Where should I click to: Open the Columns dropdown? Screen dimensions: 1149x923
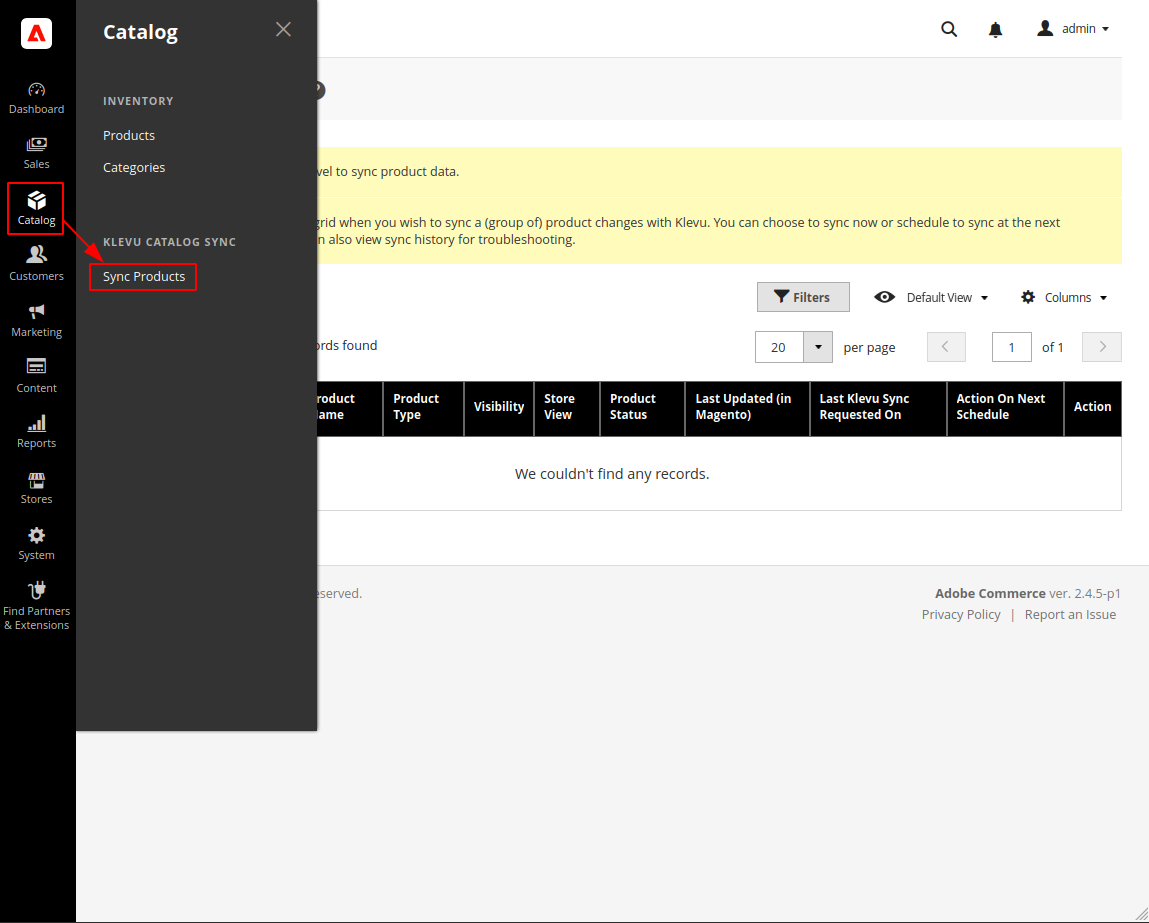[x=1064, y=297]
